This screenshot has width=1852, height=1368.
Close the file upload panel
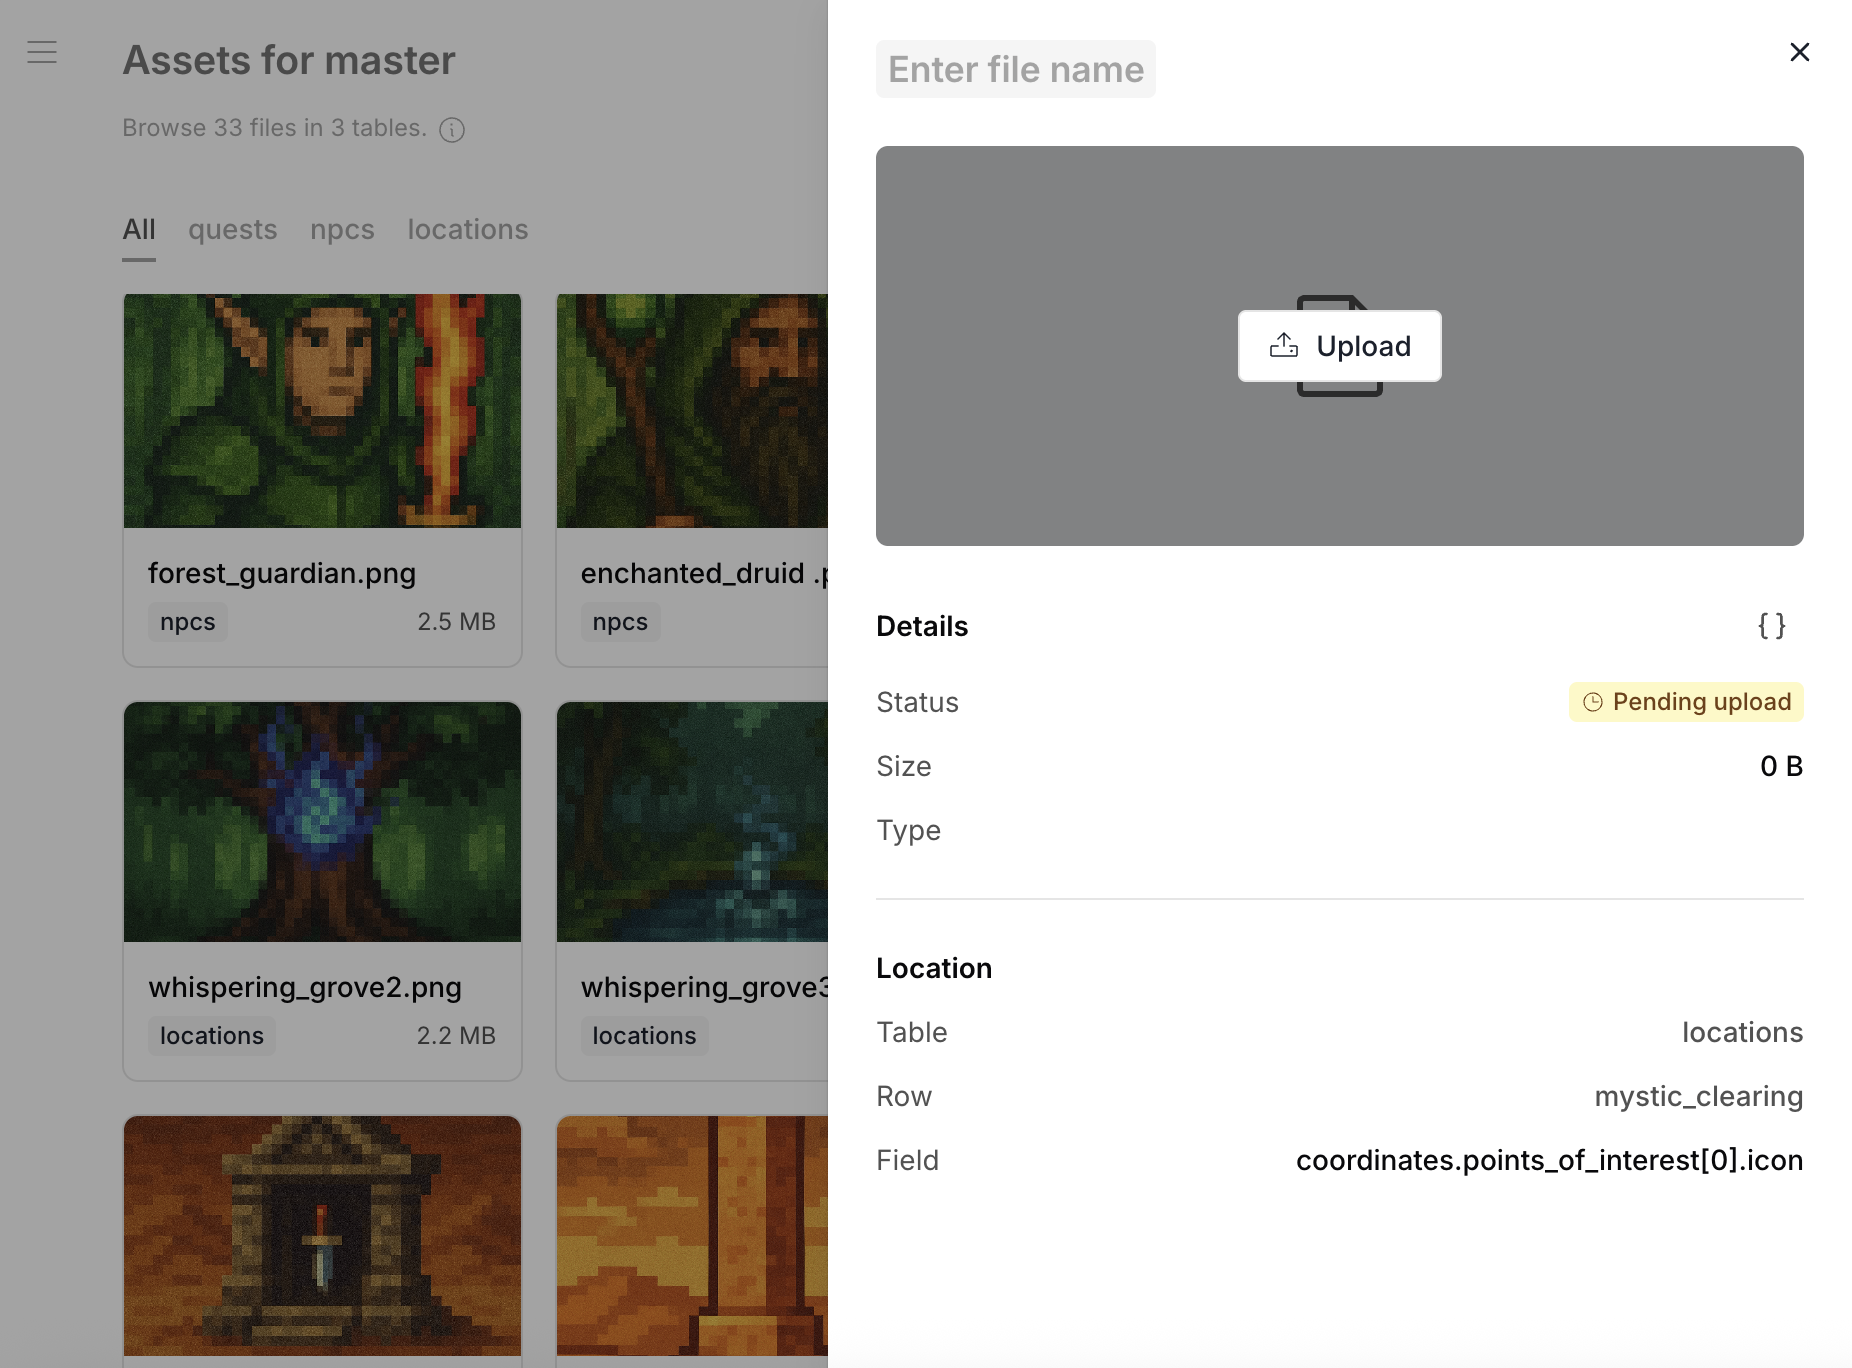pos(1800,52)
